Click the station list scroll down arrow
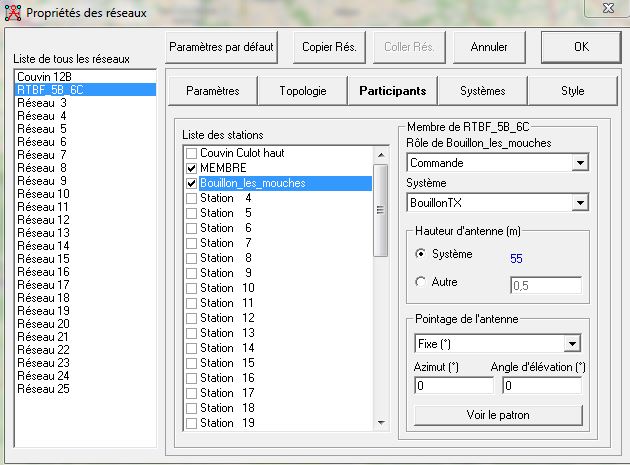 381,423
